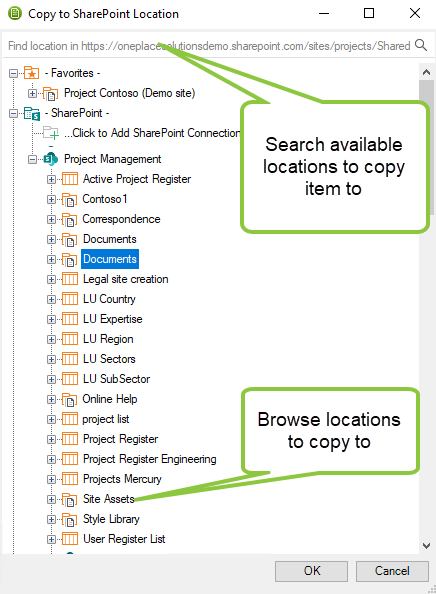The width and height of the screenshot is (436, 594).
Task: Click the OK button
Action: coord(311,571)
